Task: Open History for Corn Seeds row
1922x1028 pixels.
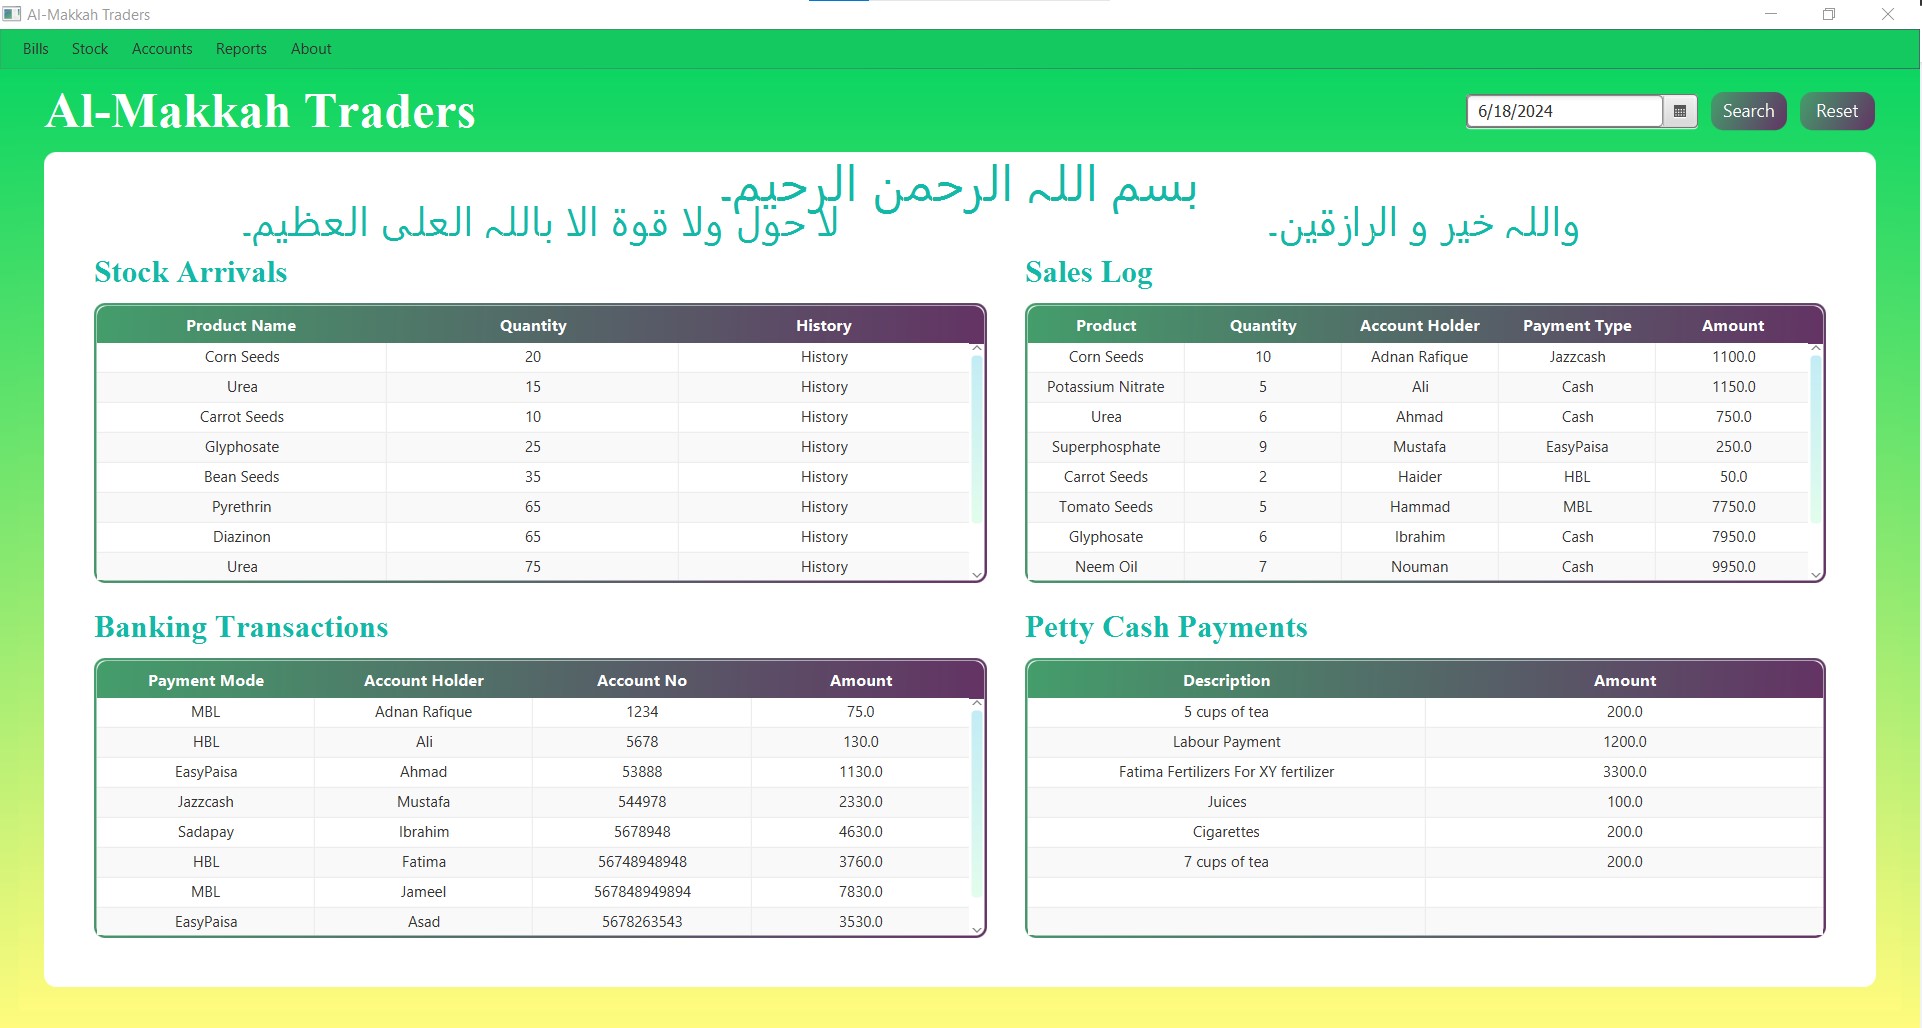Action: [x=824, y=357]
